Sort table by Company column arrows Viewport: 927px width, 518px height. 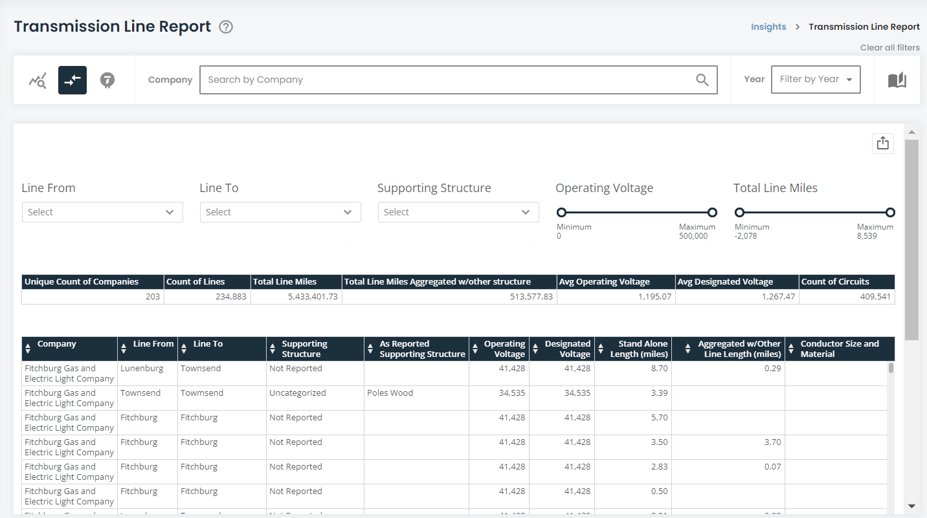28,349
